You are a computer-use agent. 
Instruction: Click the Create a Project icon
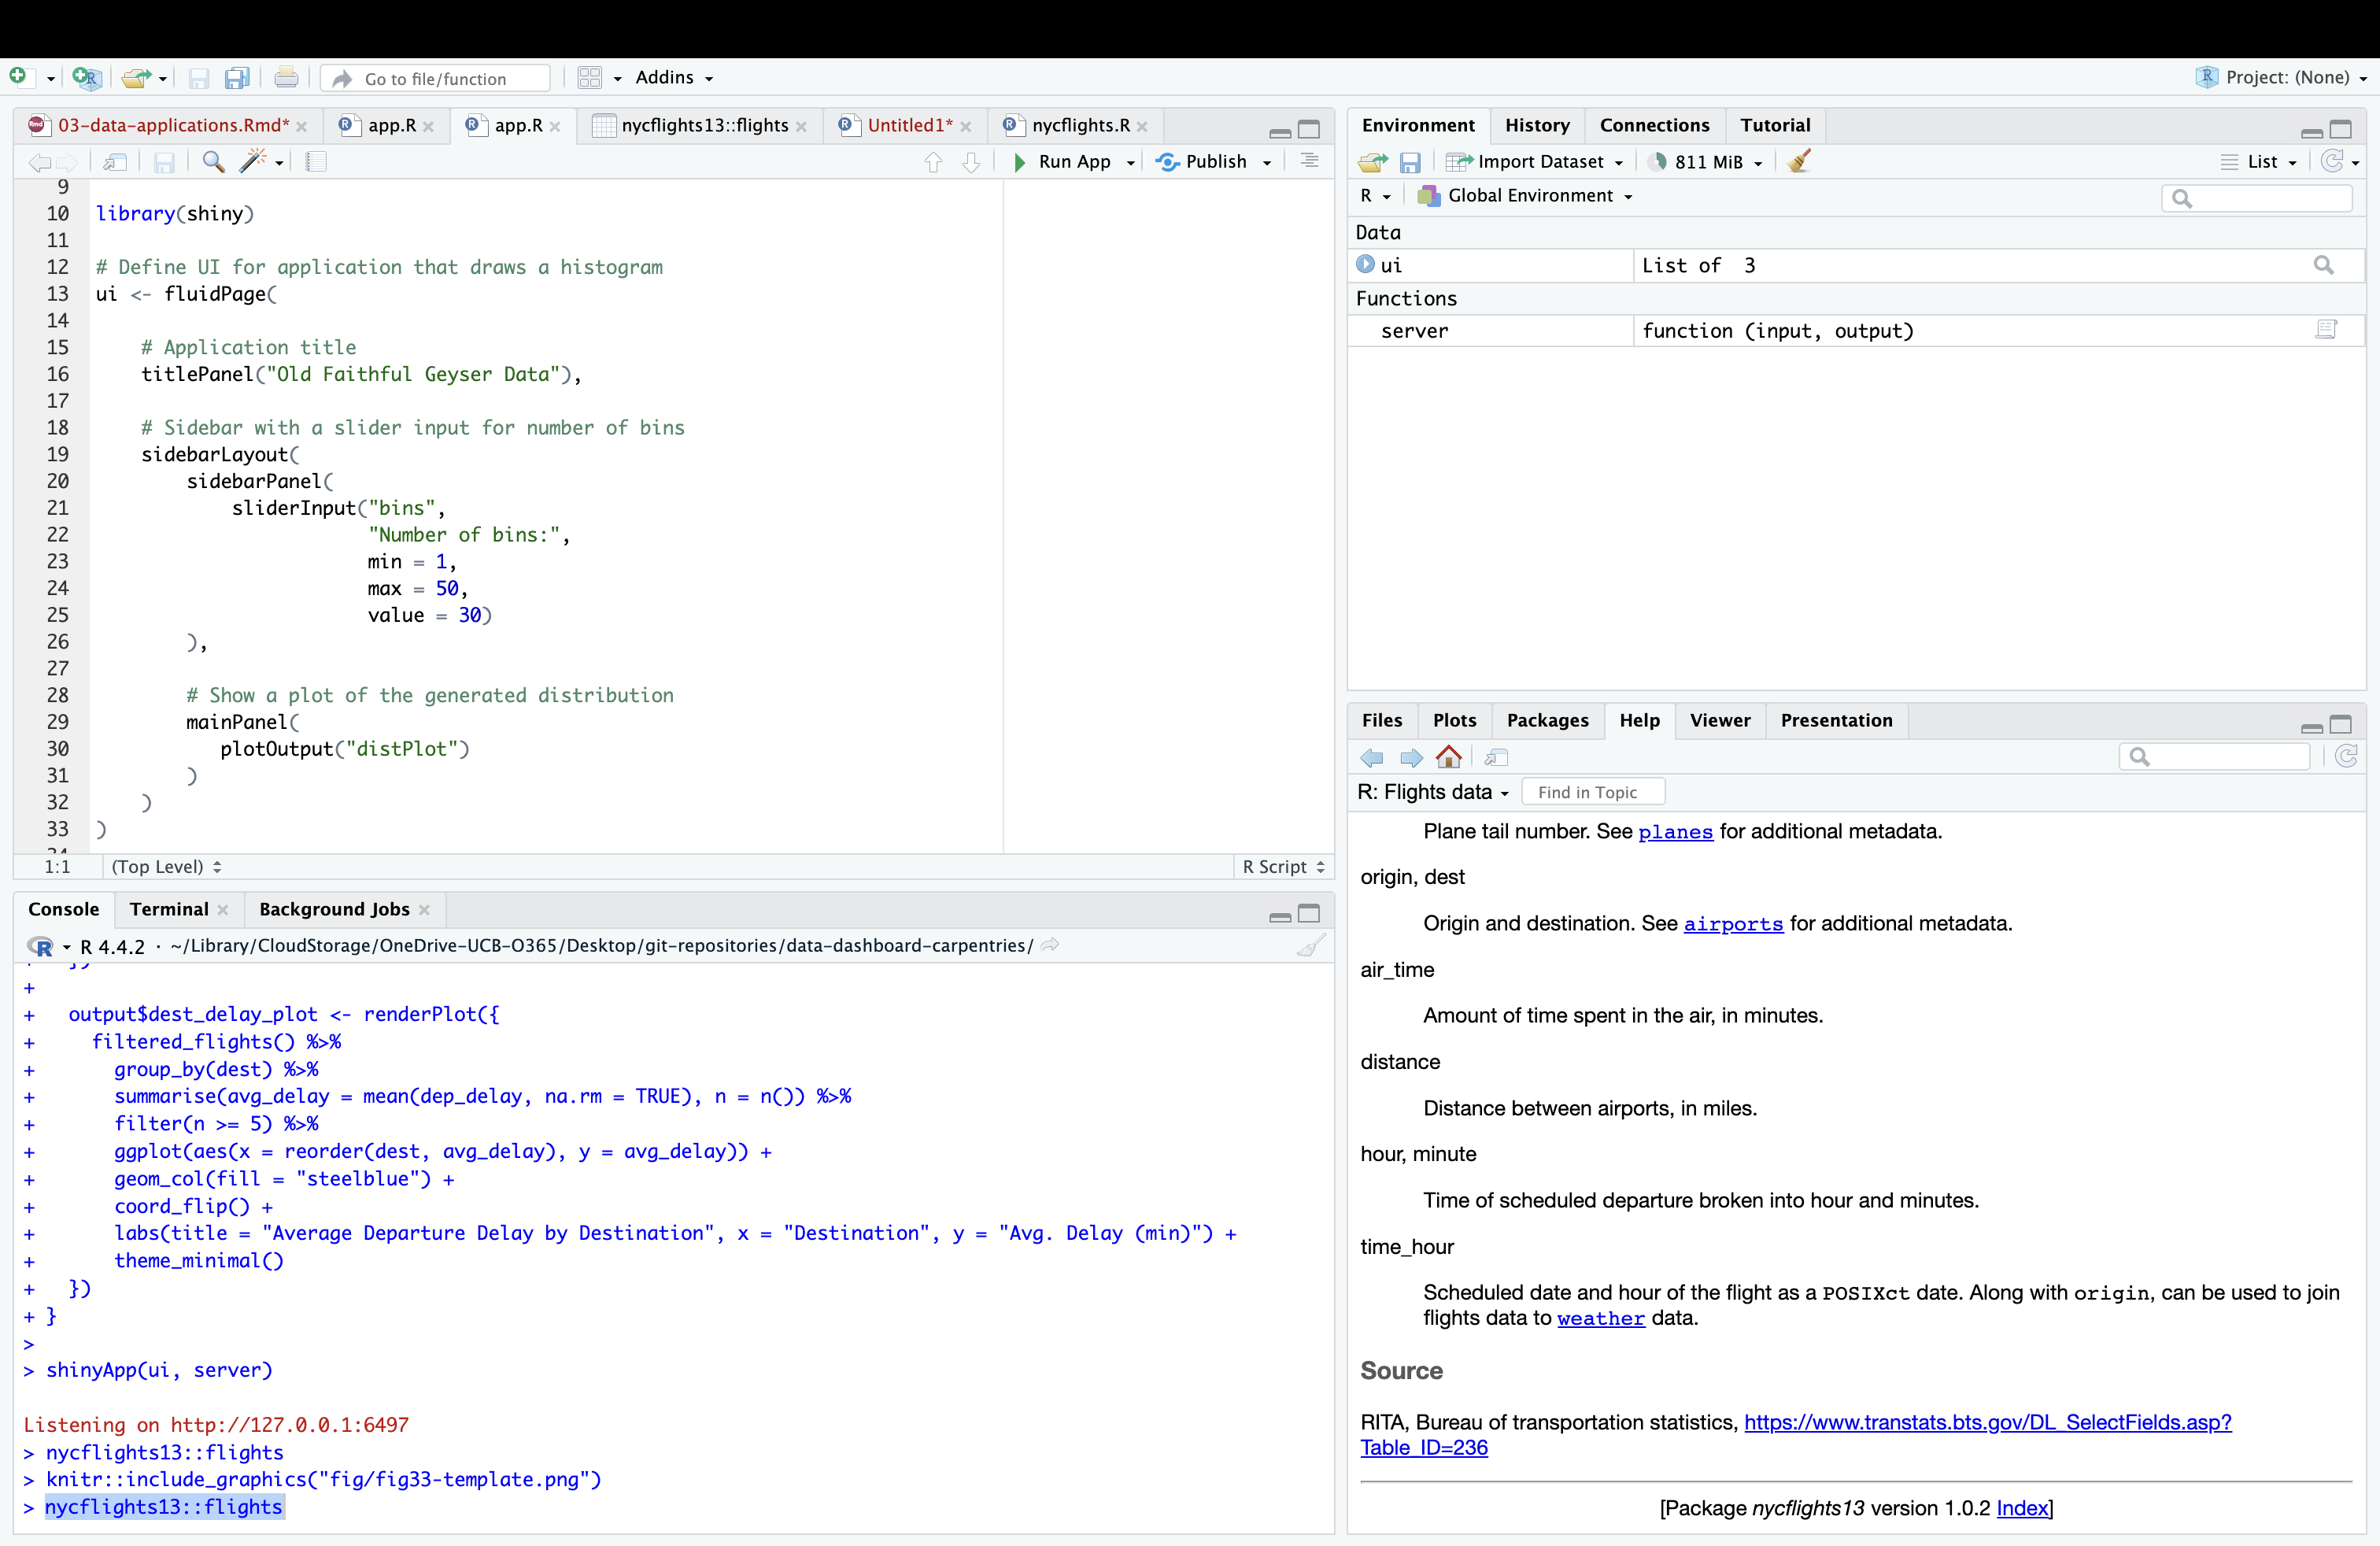(87, 77)
